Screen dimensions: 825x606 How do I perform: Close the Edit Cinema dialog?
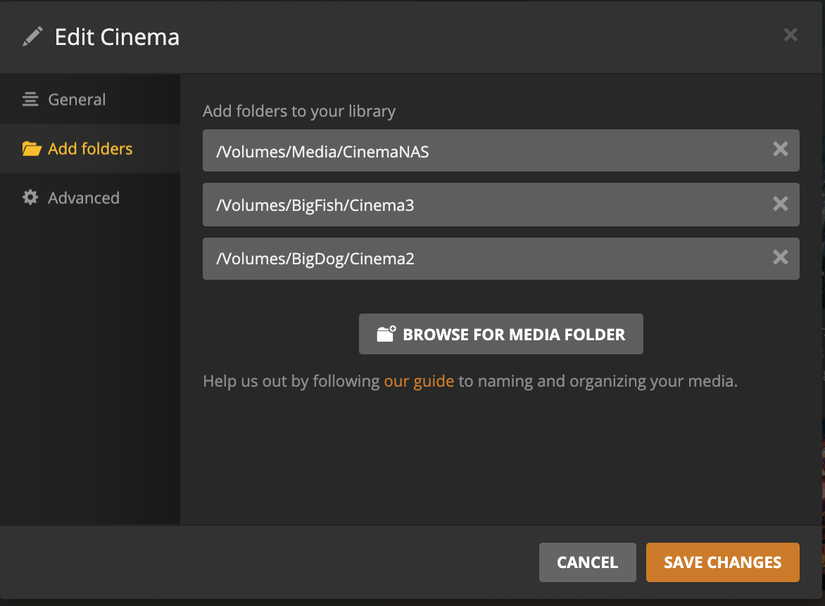point(790,35)
